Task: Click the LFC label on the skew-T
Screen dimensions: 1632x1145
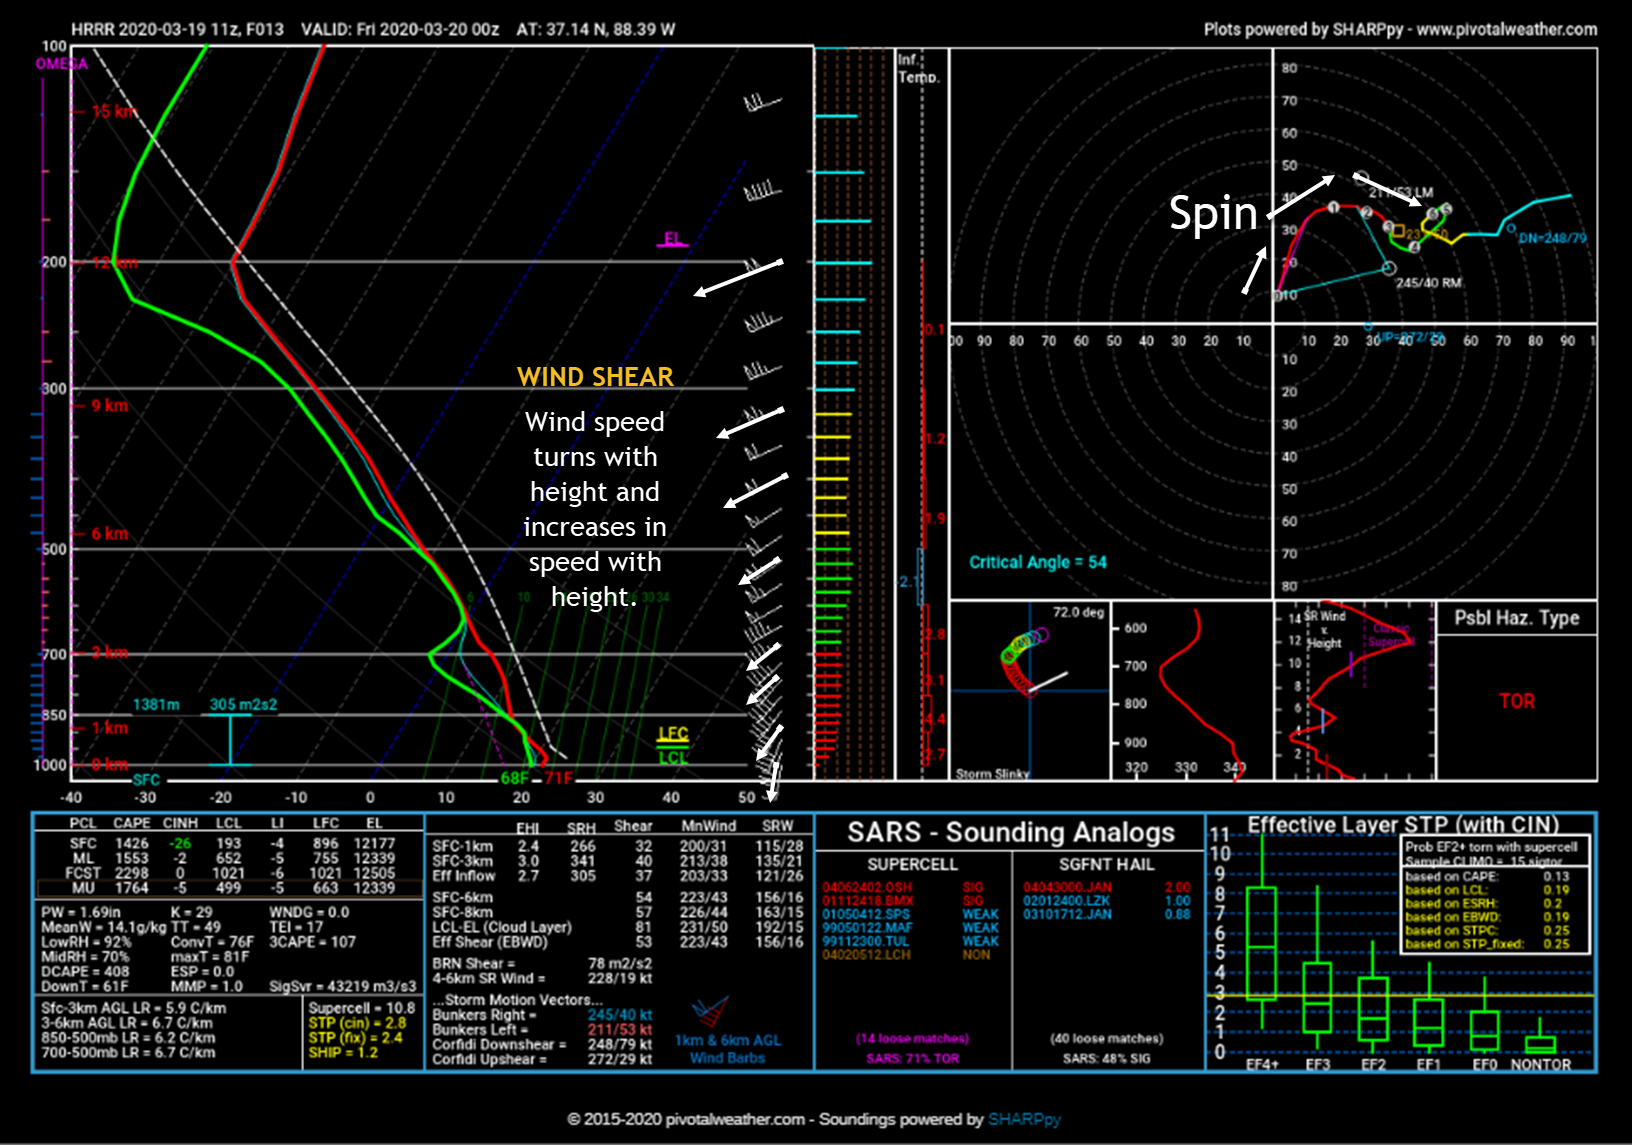Action: coord(673,733)
